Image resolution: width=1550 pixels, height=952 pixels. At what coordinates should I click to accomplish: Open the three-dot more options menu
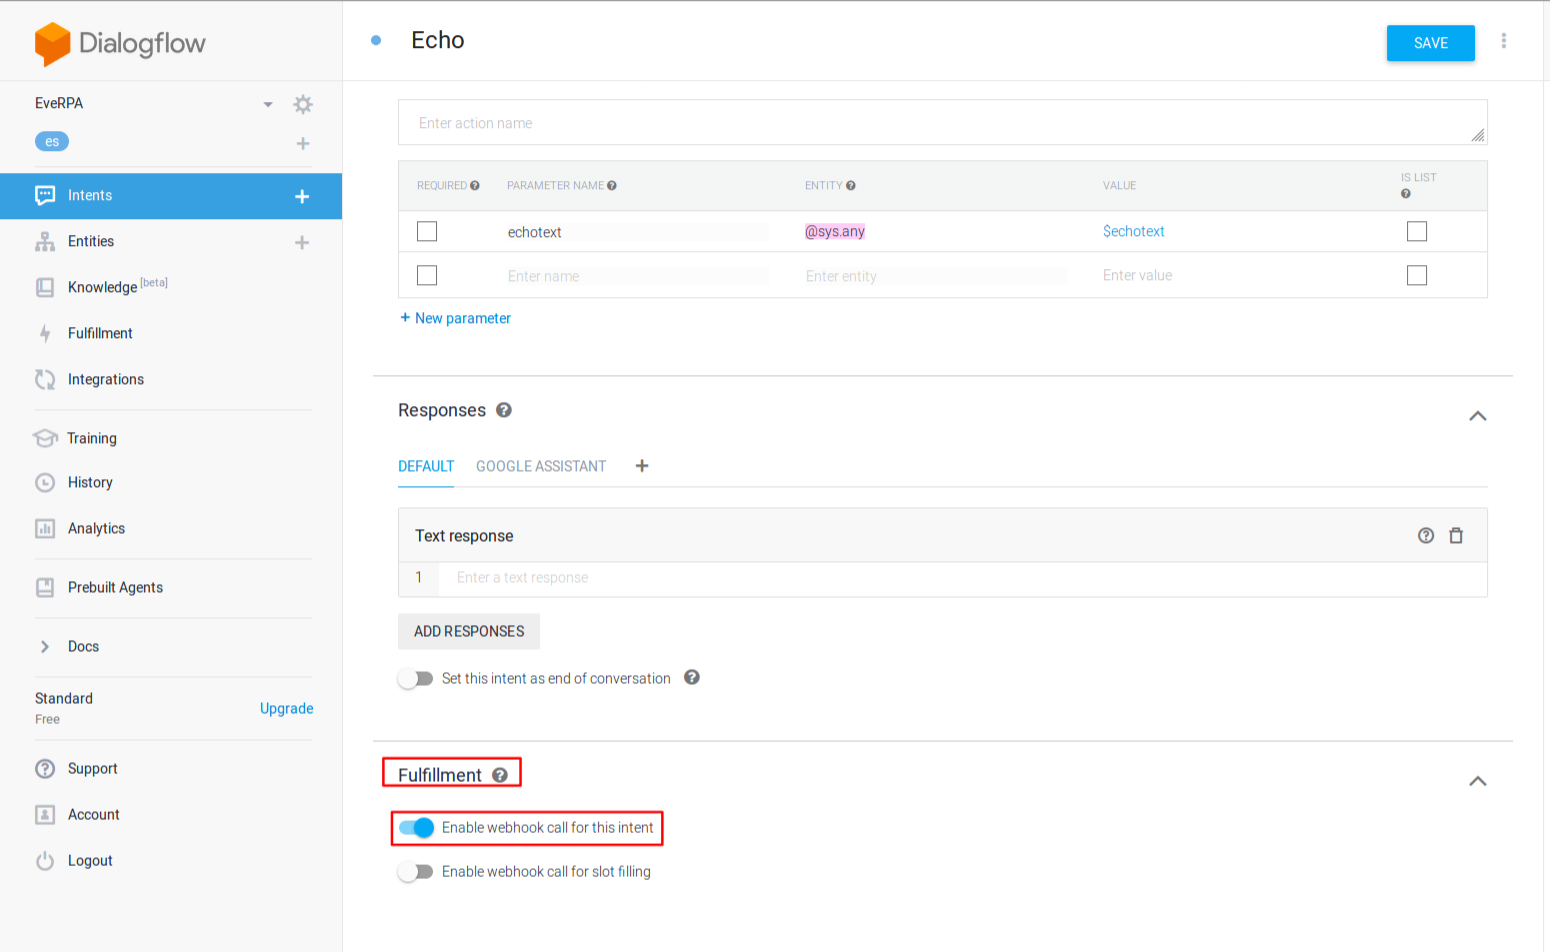click(1503, 41)
